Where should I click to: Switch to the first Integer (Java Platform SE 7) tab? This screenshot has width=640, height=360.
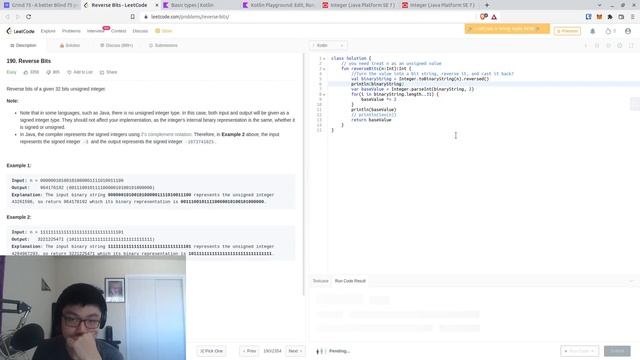pos(359,5)
